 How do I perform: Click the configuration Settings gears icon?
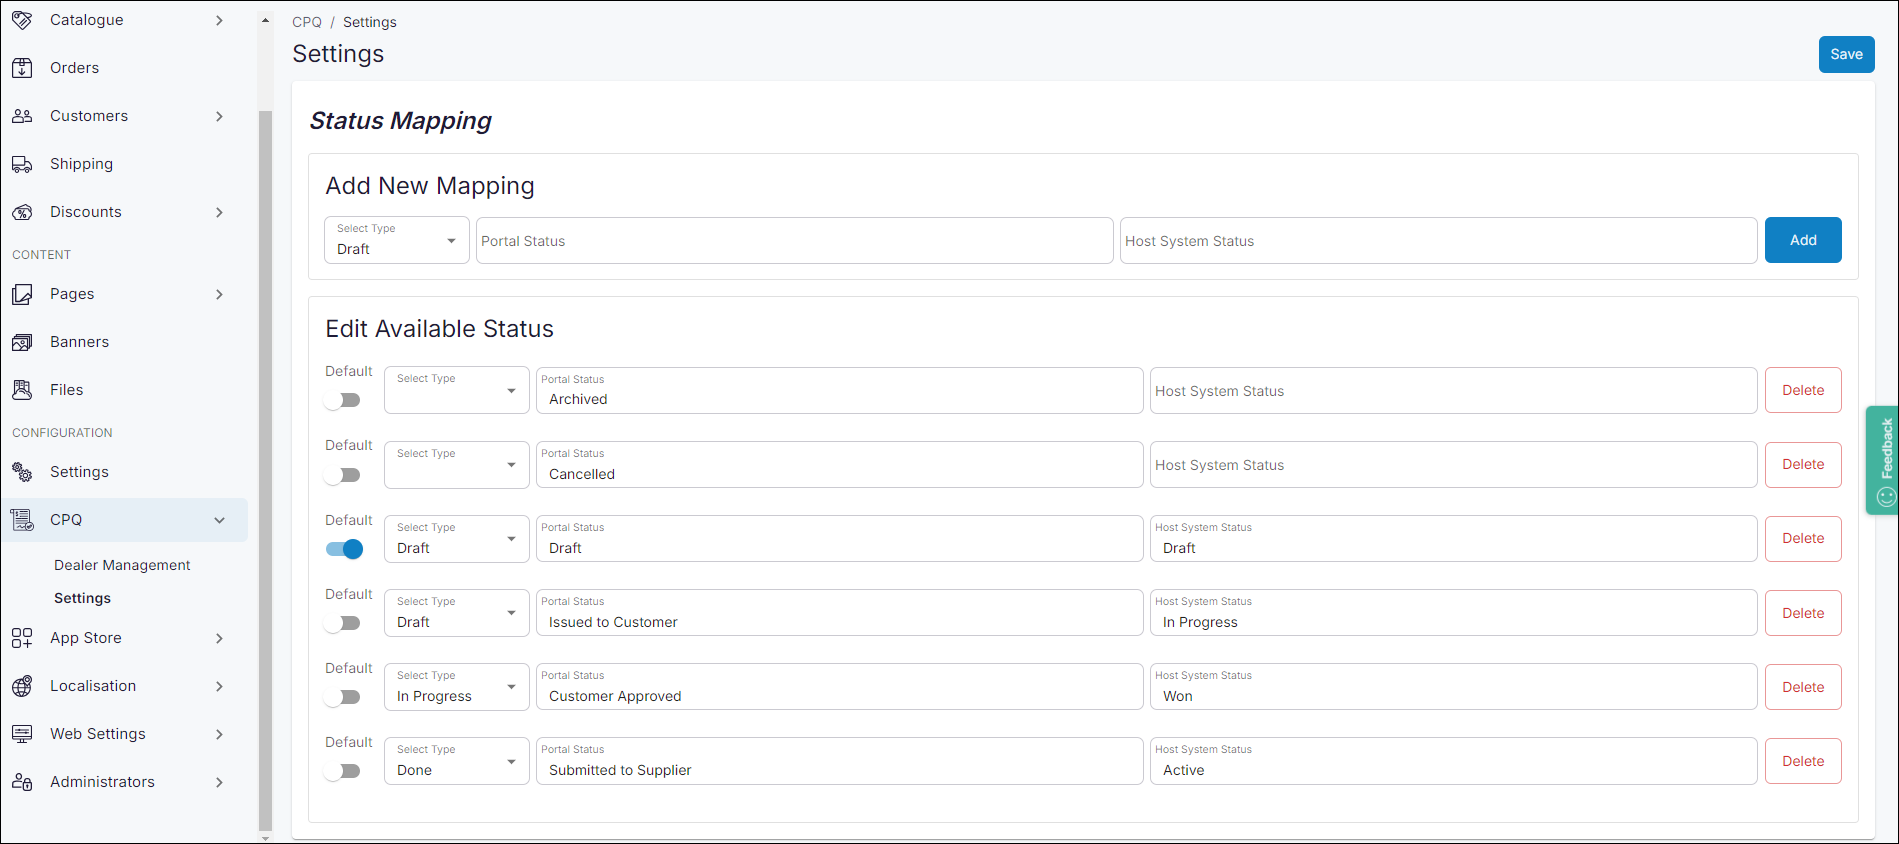22,472
